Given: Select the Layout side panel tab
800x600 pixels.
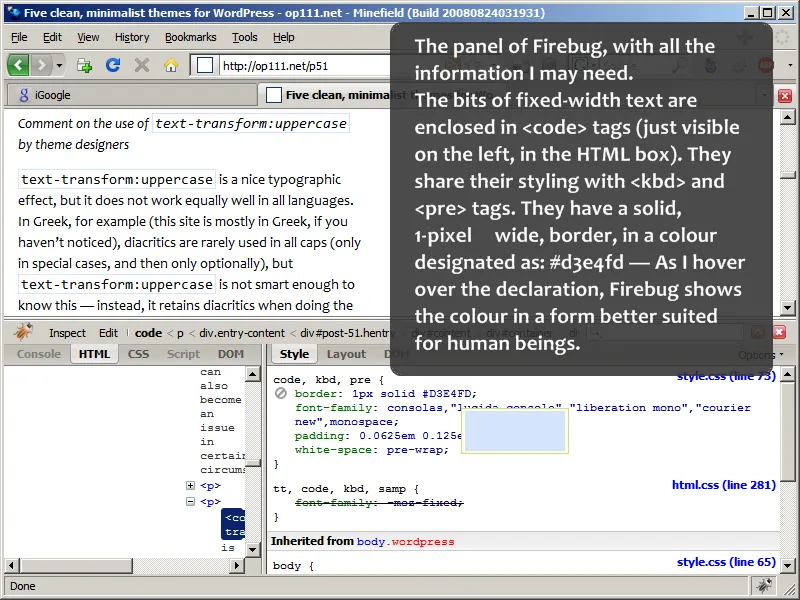Looking at the screenshot, I should [346, 354].
